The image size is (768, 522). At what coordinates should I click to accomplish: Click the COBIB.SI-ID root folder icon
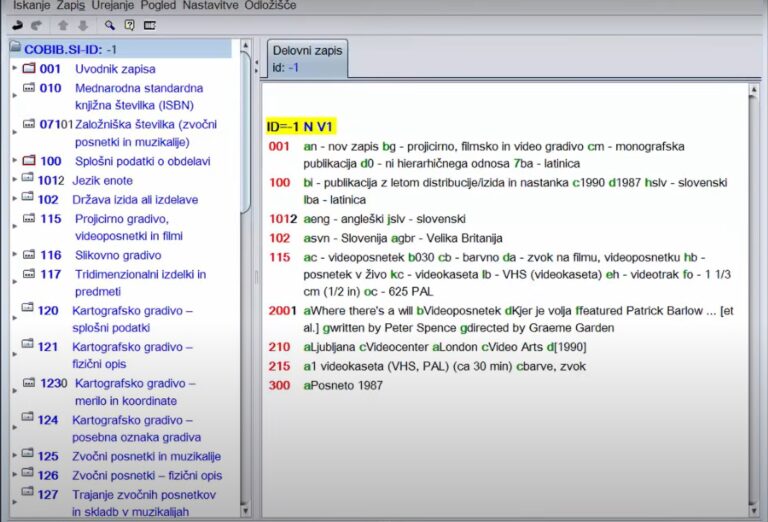[x=15, y=49]
